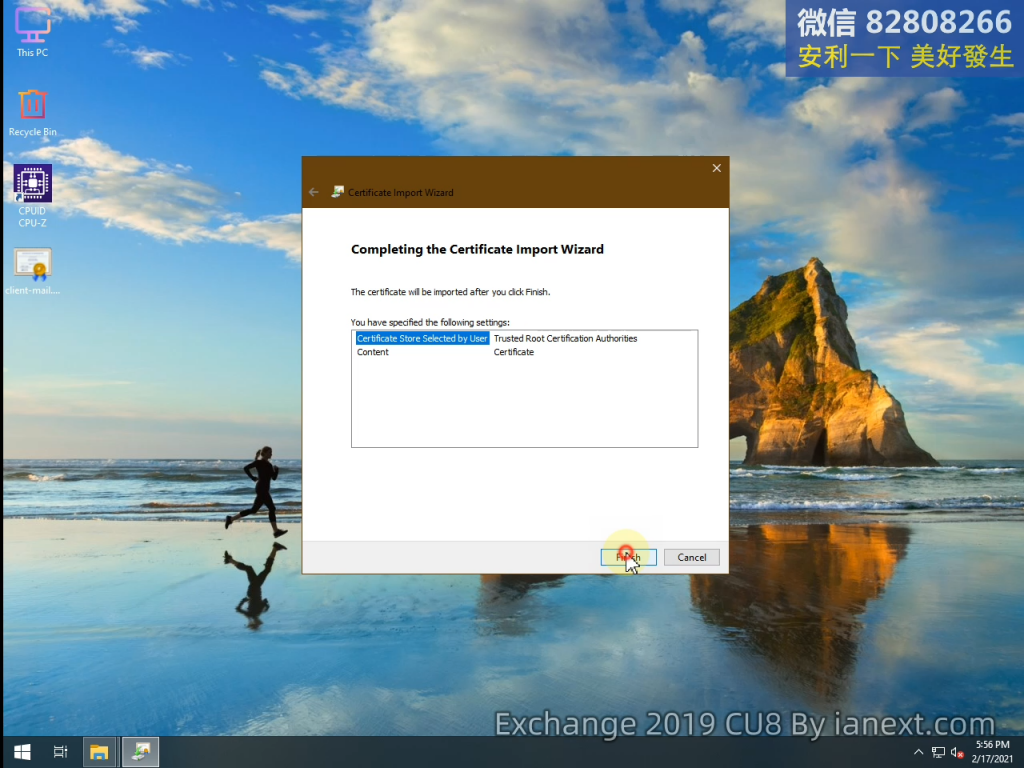Image resolution: width=1024 pixels, height=768 pixels.
Task: Click the Finish button to import certificate
Action: click(x=628, y=557)
